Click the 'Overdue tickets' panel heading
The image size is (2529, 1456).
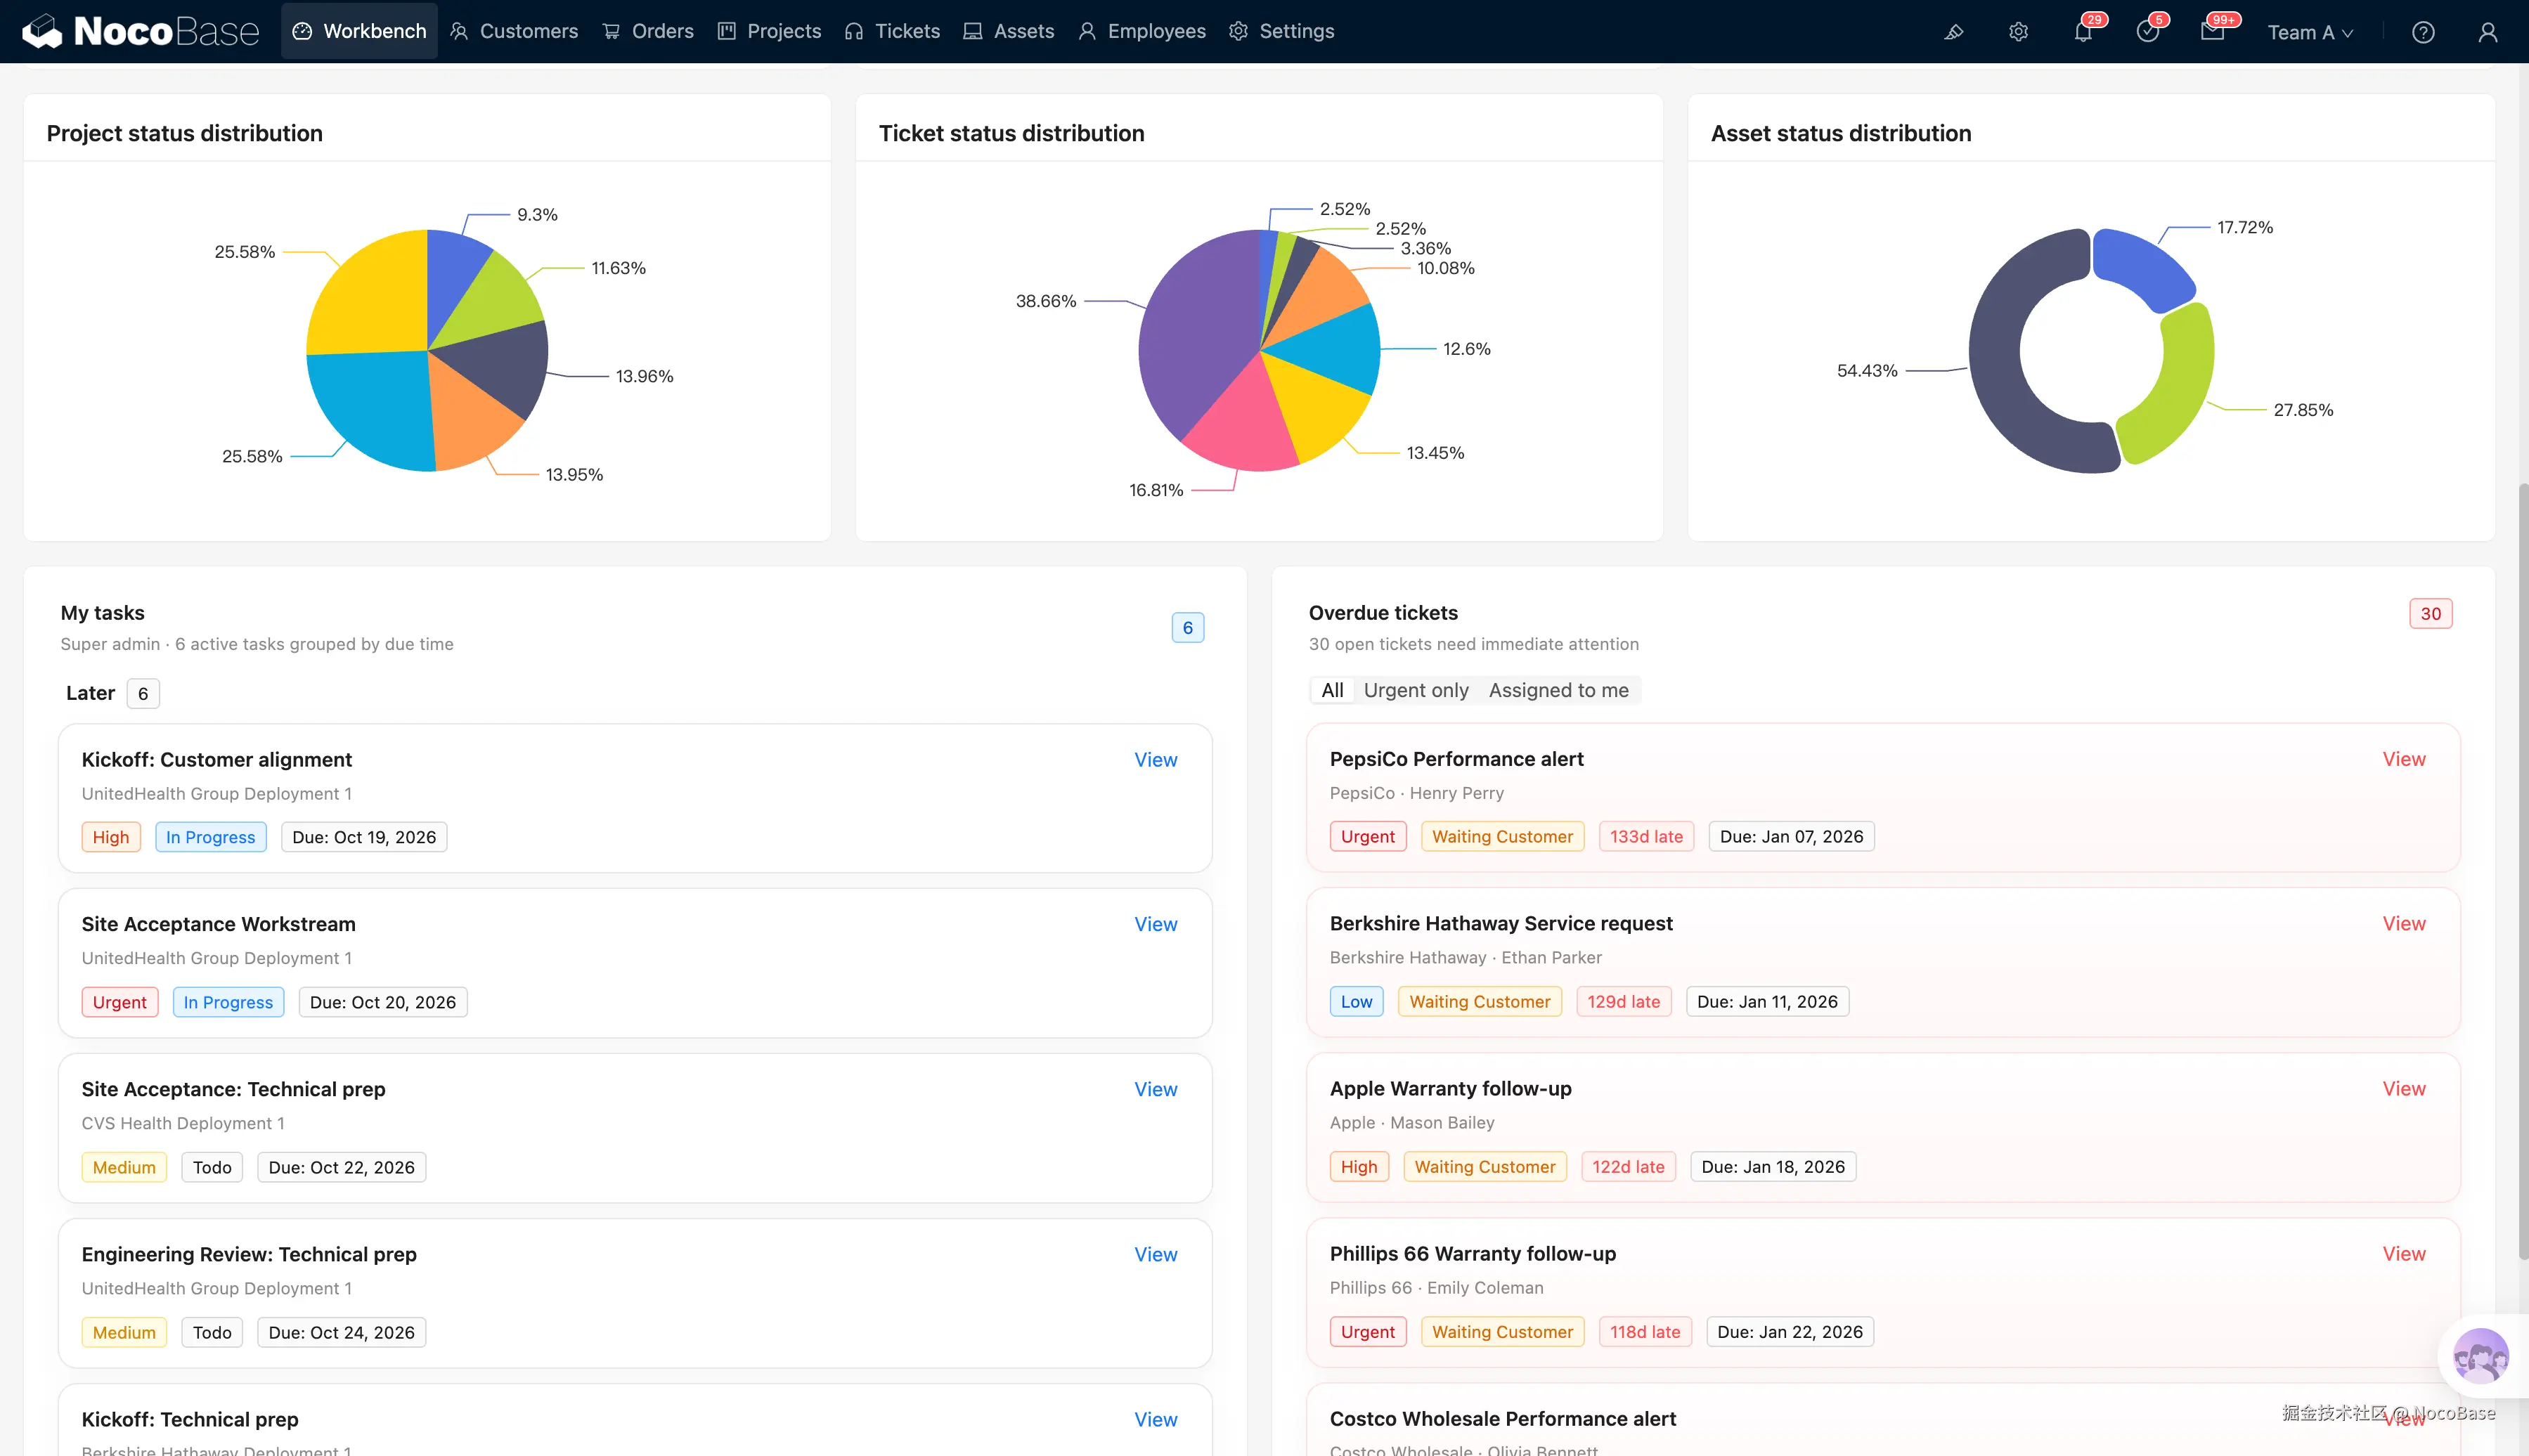[x=1383, y=613]
